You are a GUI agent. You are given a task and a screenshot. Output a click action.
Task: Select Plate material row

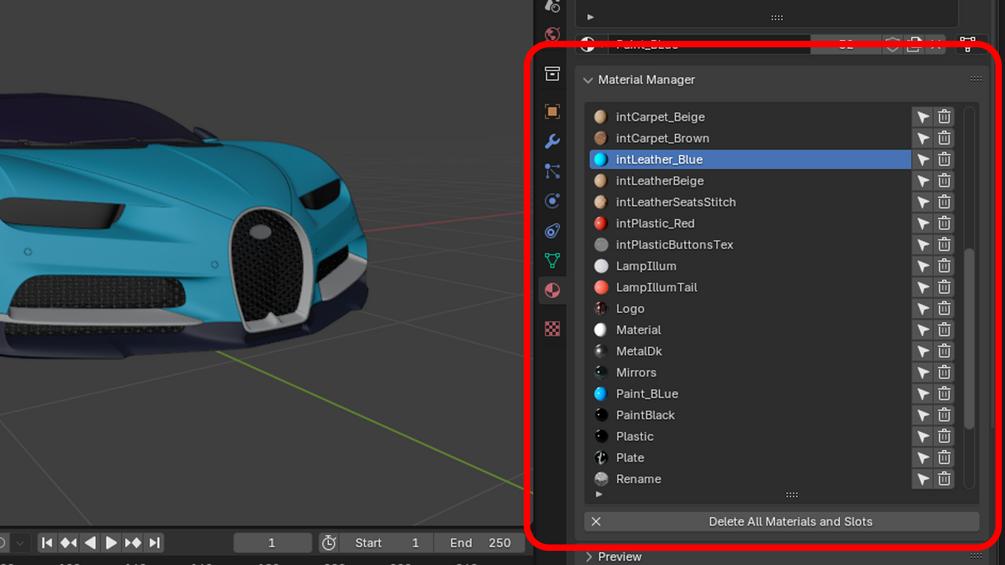(x=750, y=457)
